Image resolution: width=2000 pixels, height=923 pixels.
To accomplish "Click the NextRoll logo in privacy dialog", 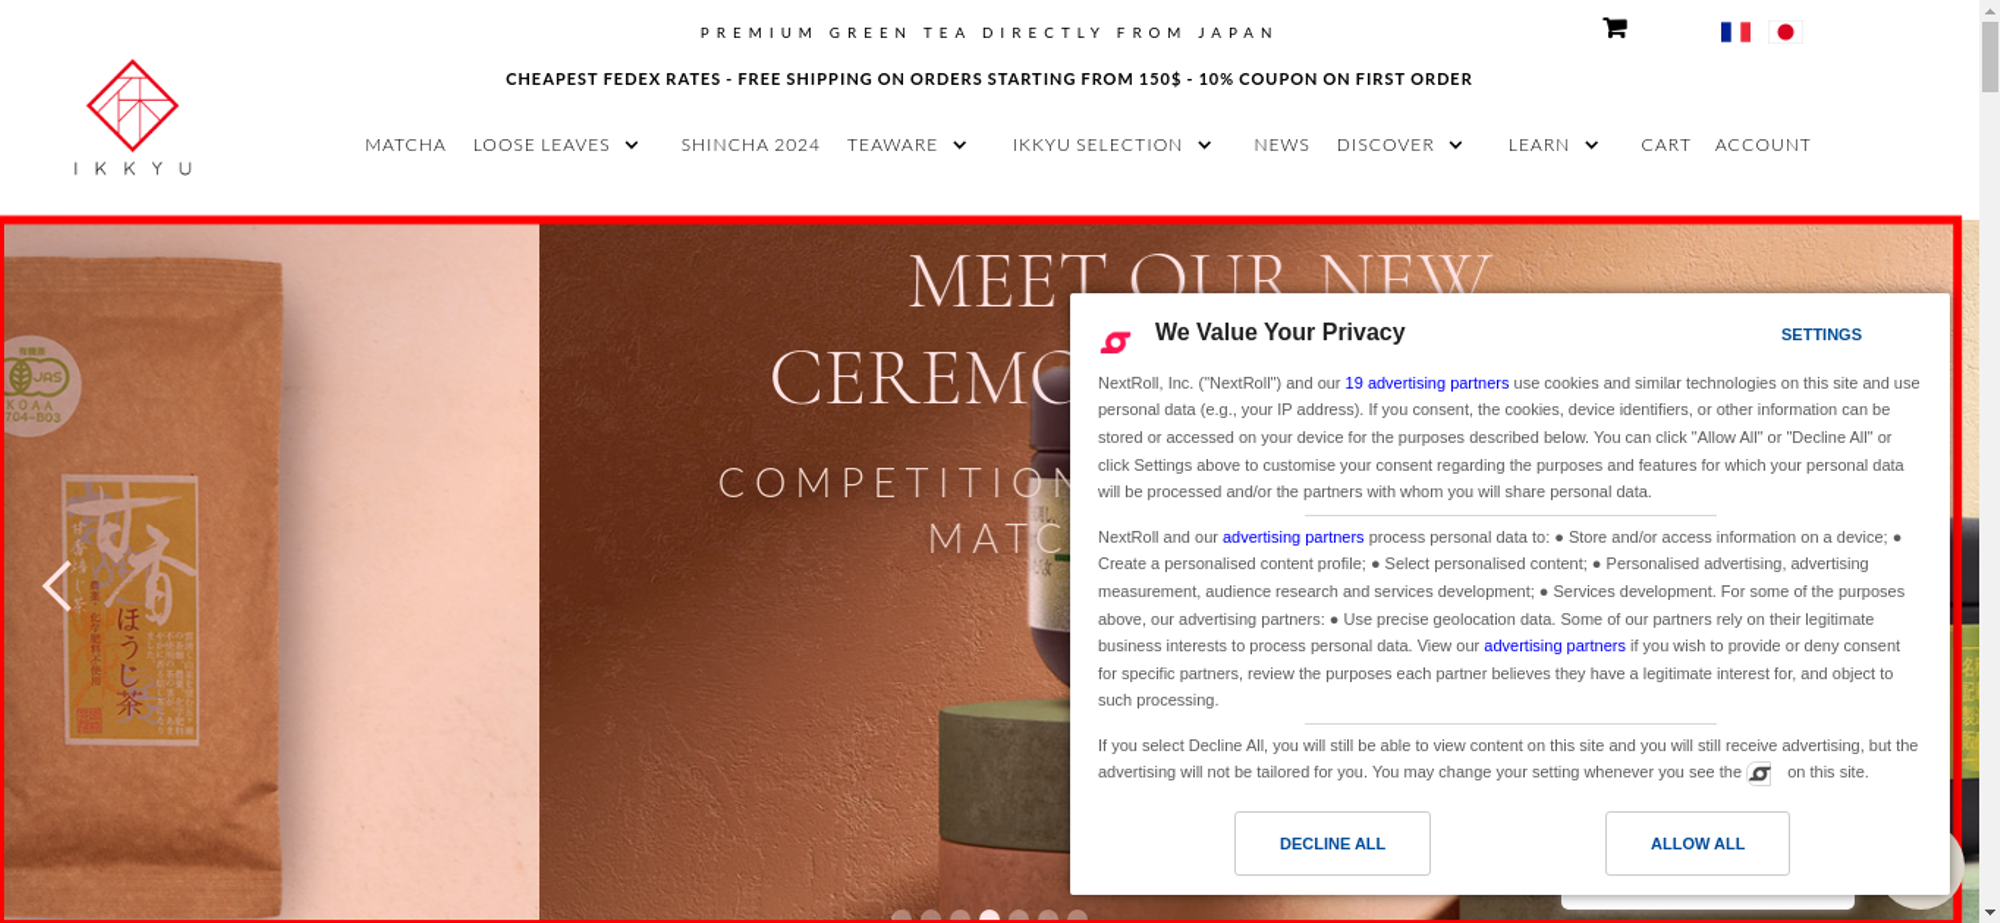I will [x=1115, y=342].
